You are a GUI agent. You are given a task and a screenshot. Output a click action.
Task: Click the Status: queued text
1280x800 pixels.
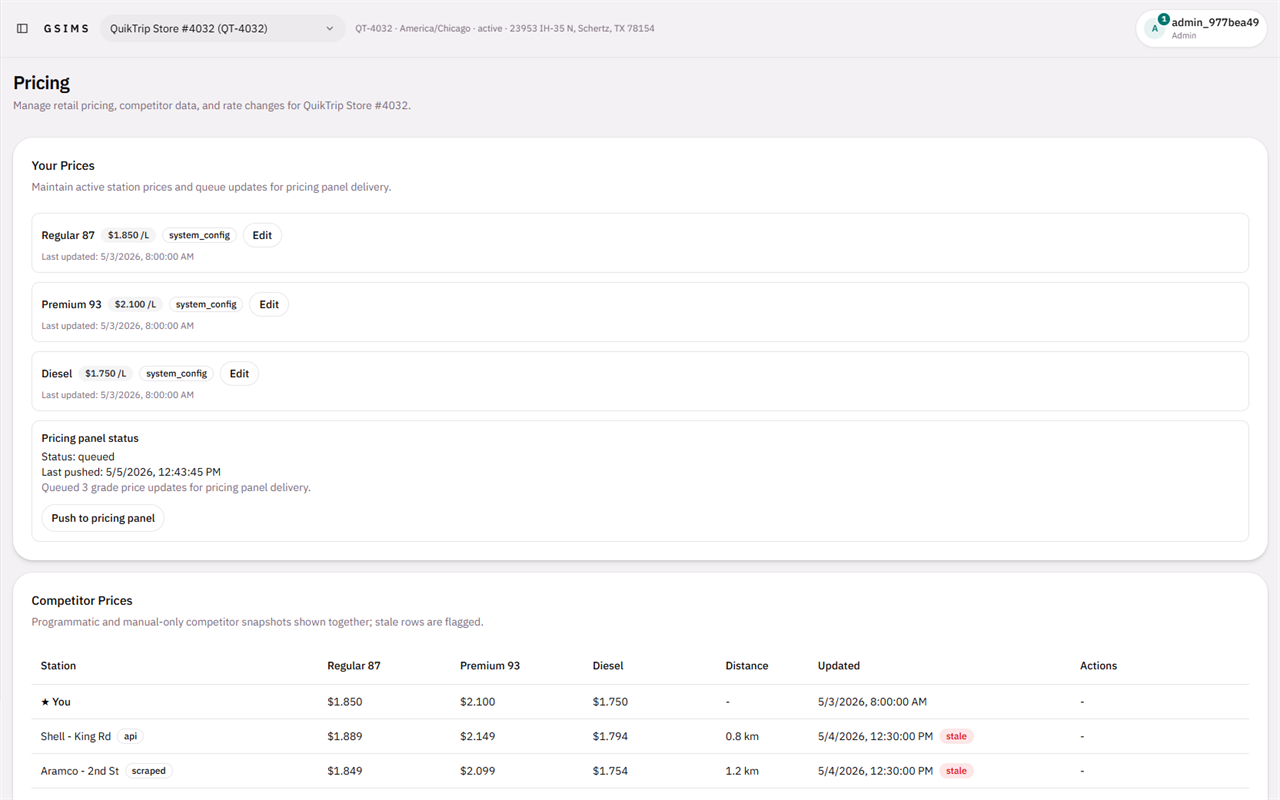pyautogui.click(x=78, y=456)
